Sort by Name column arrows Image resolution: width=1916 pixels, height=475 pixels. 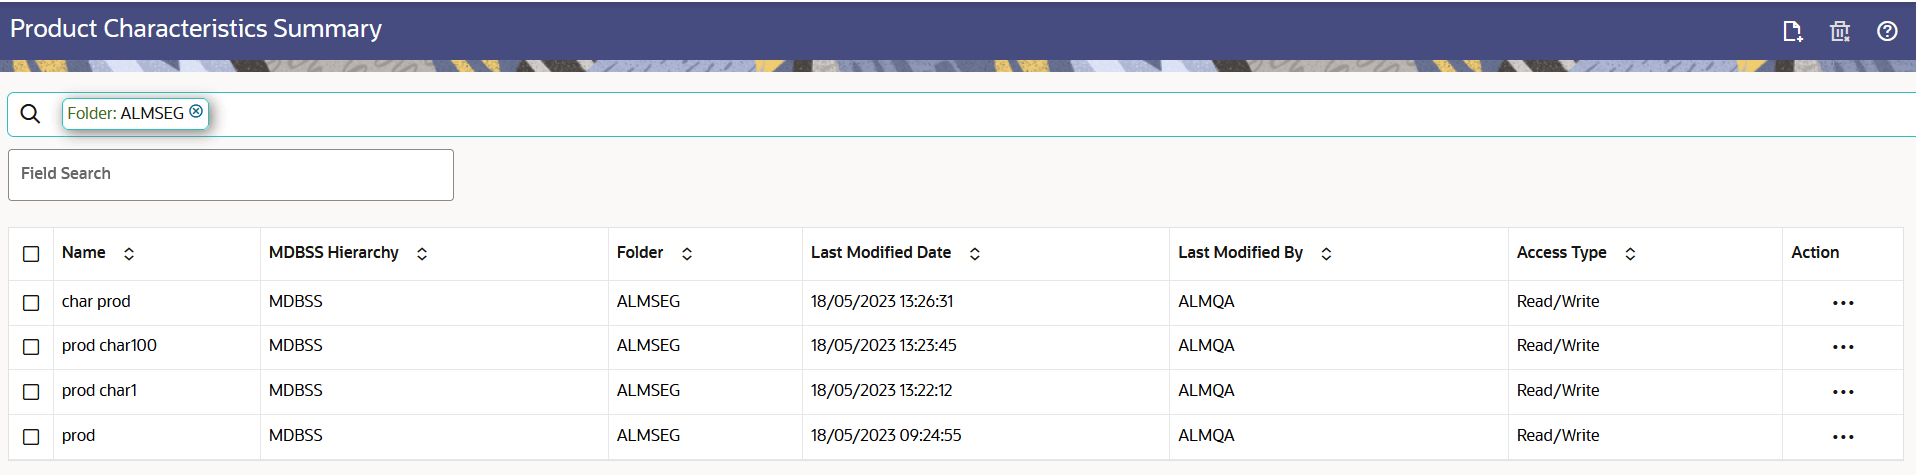coord(129,254)
